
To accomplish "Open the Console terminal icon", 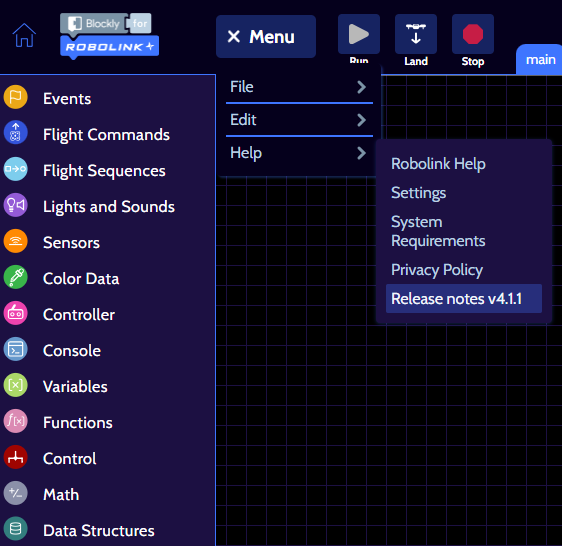I will [15, 349].
